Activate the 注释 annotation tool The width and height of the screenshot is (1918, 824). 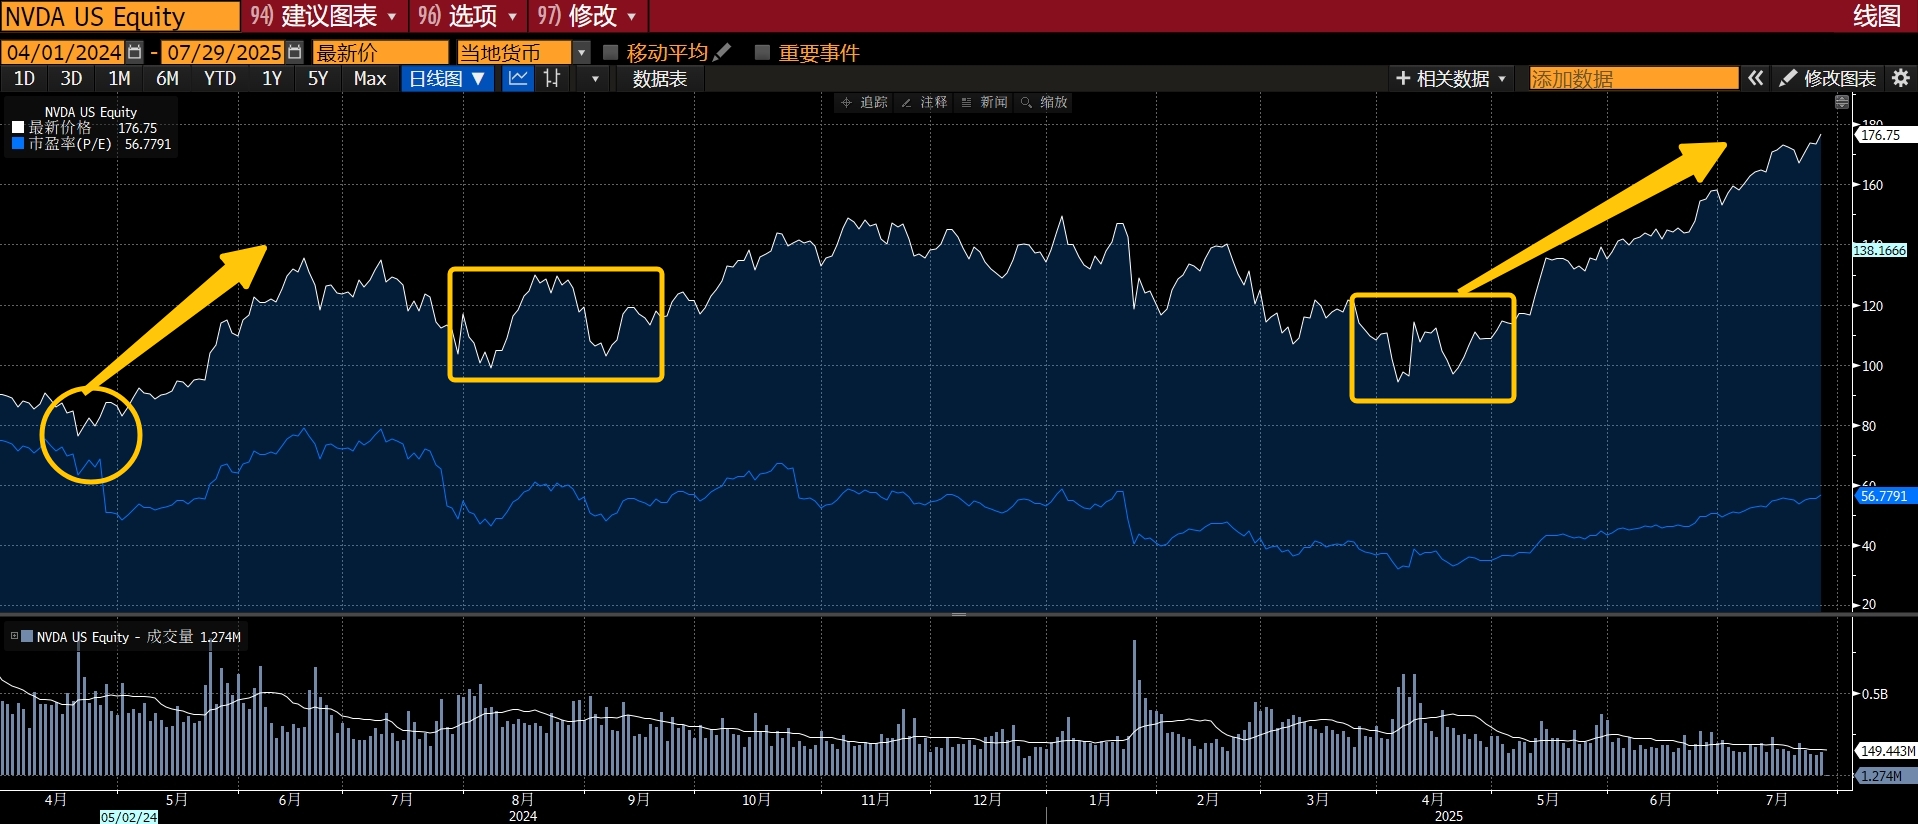point(924,102)
